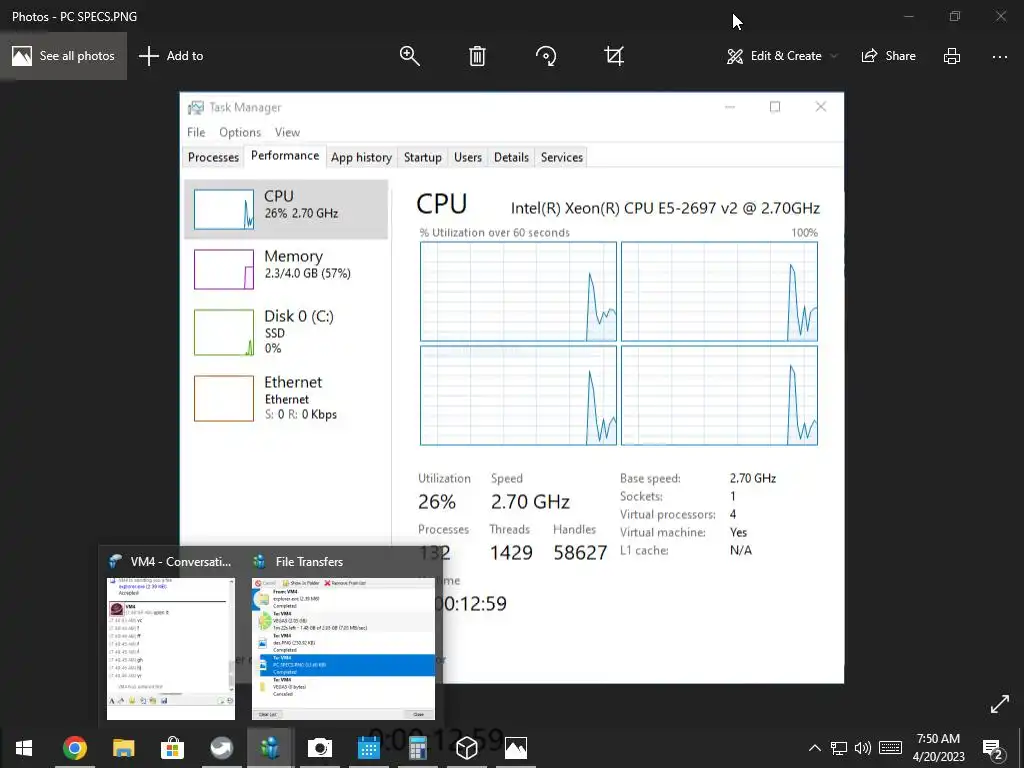Click the grey swirl app icon on taskbar
Viewport: 1024px width, 768px height.
point(221,748)
